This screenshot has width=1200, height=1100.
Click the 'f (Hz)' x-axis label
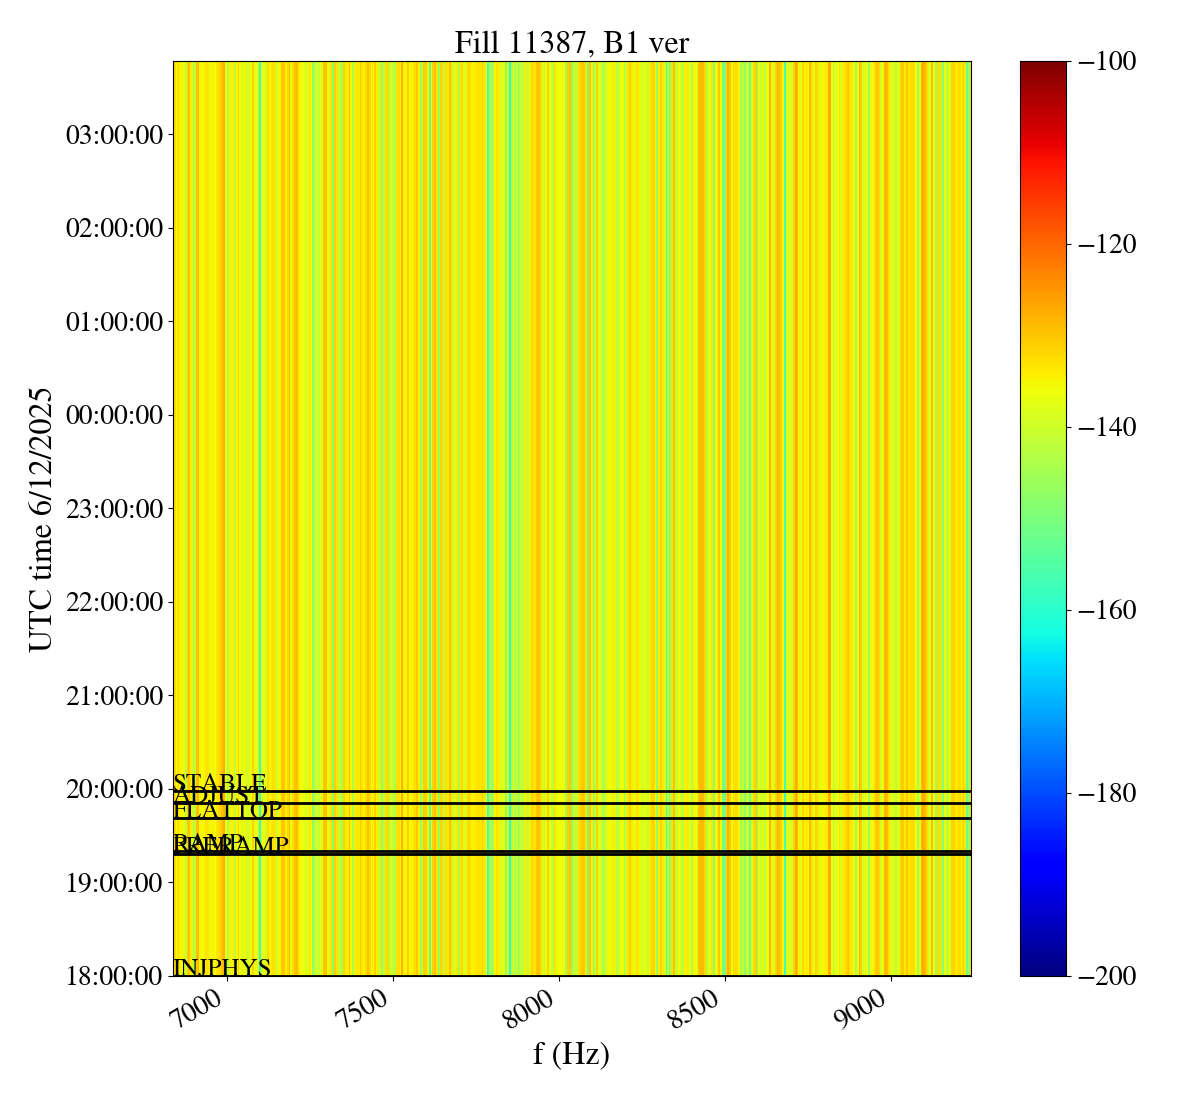[571, 1053]
